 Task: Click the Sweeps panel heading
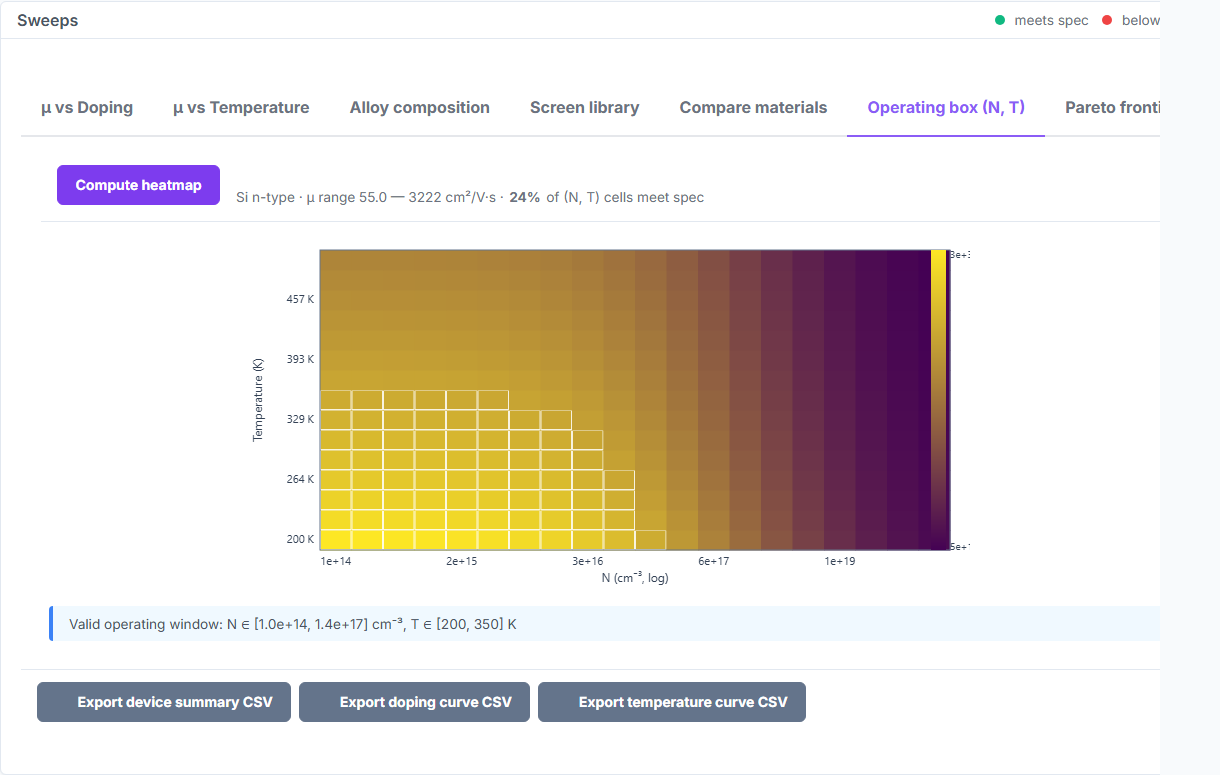pyautogui.click(x=47, y=20)
